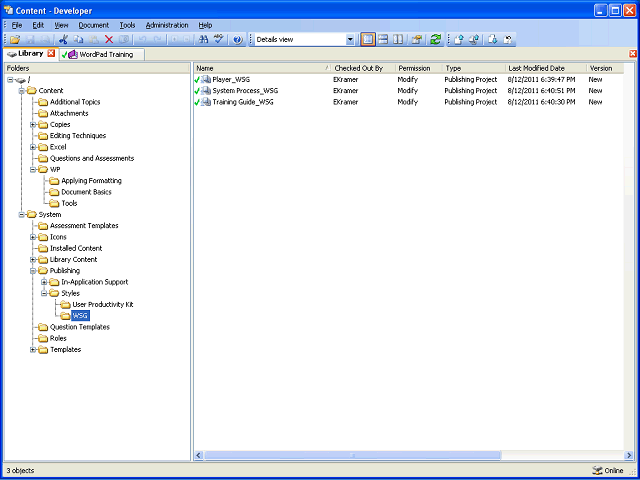Image resolution: width=640 pixels, height=480 pixels.
Task: Click the Check In All toolbar icon
Action: 474,40
